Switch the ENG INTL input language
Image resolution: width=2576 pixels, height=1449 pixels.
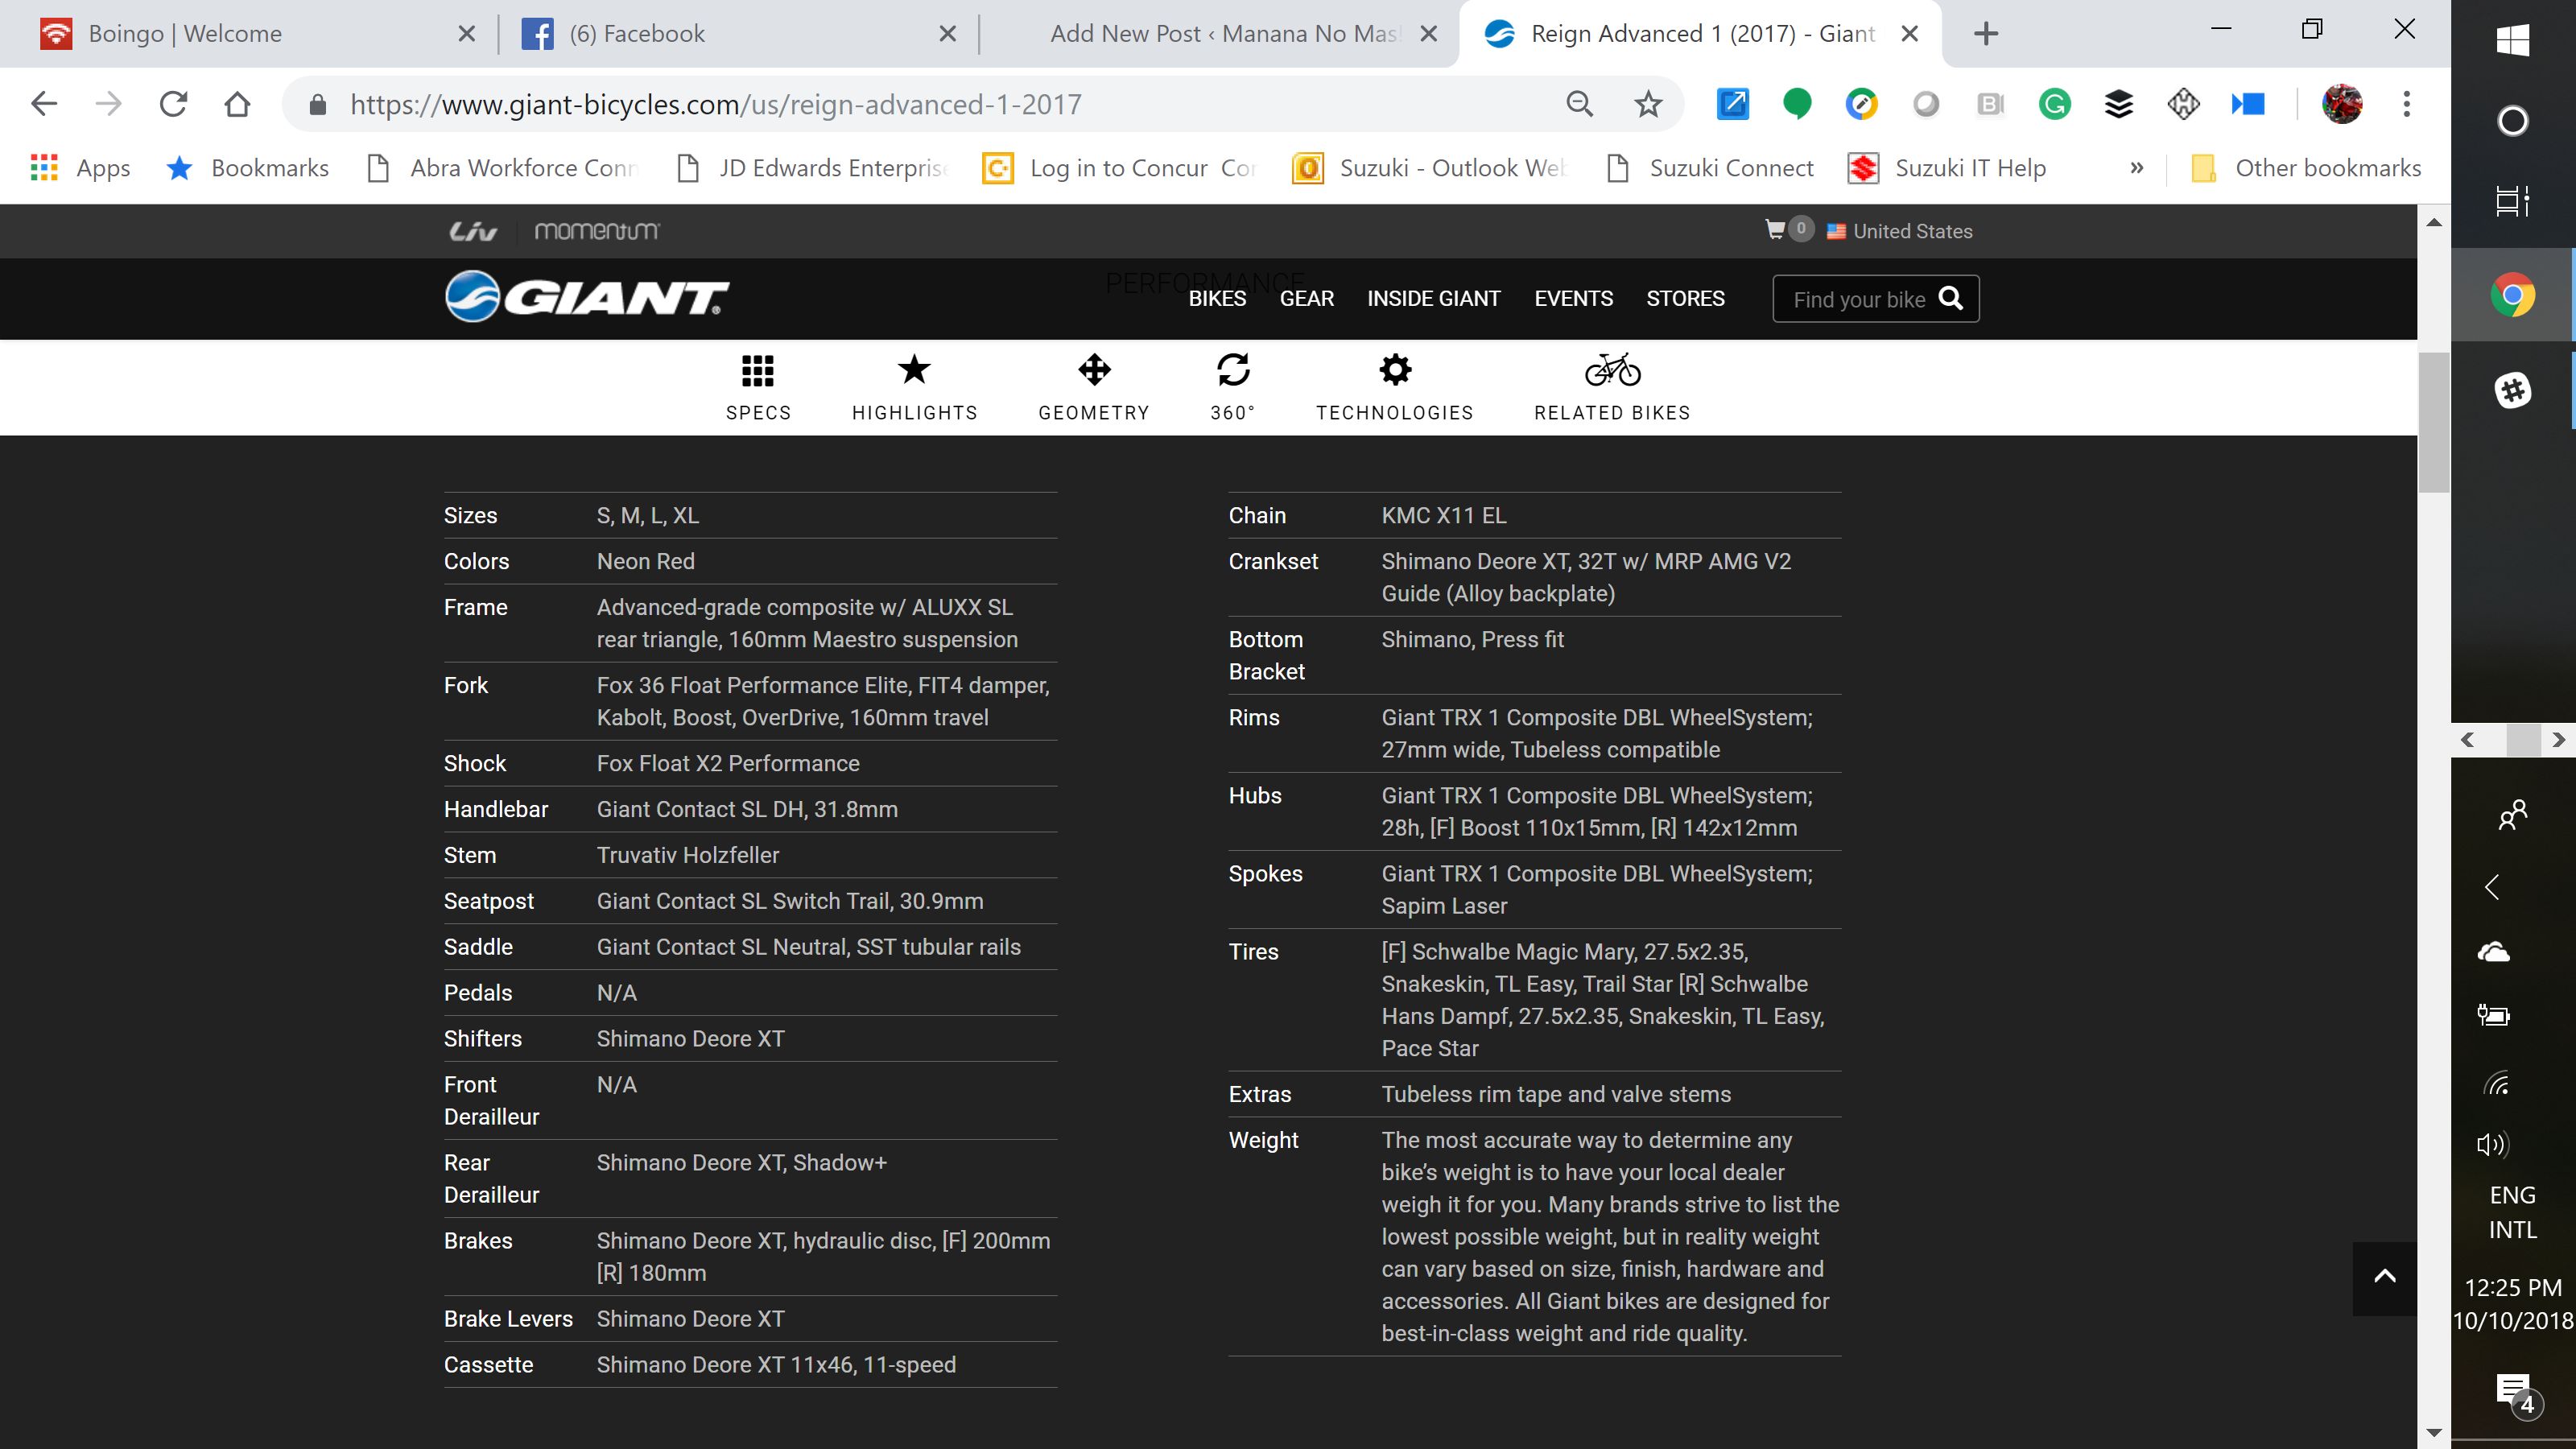tap(2512, 1212)
